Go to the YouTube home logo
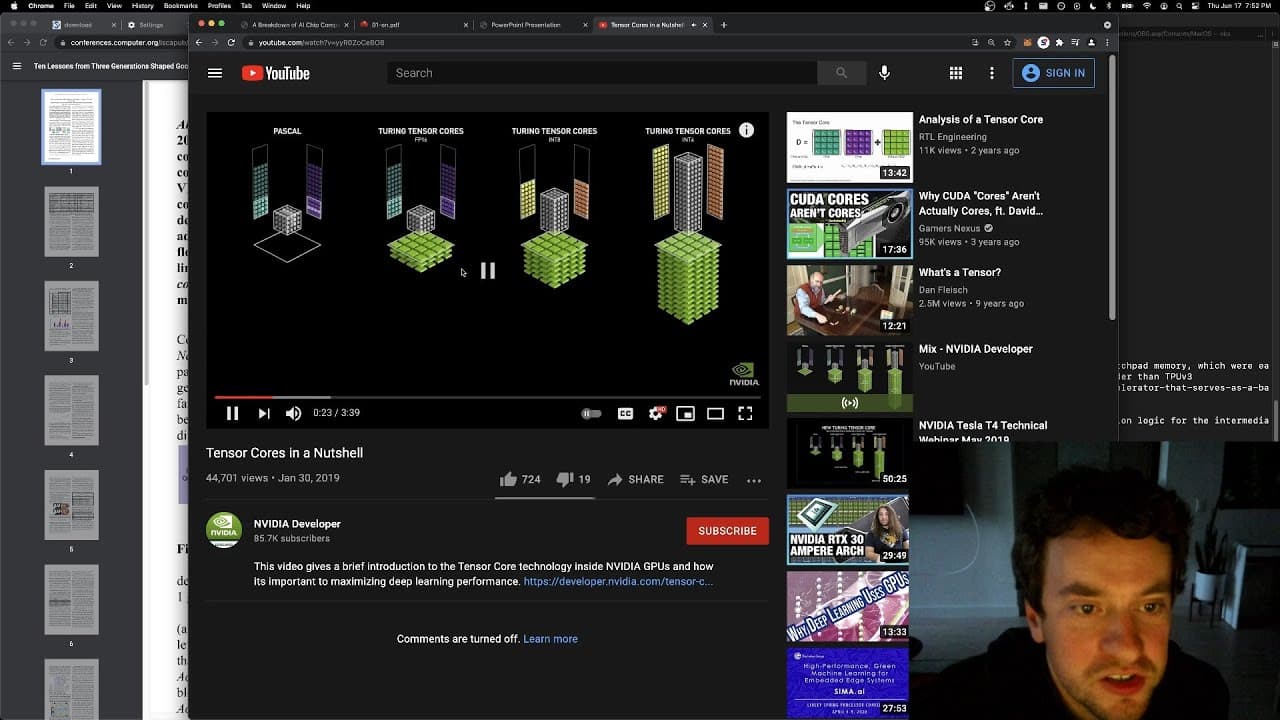Image resolution: width=1280 pixels, height=720 pixels. 276,73
